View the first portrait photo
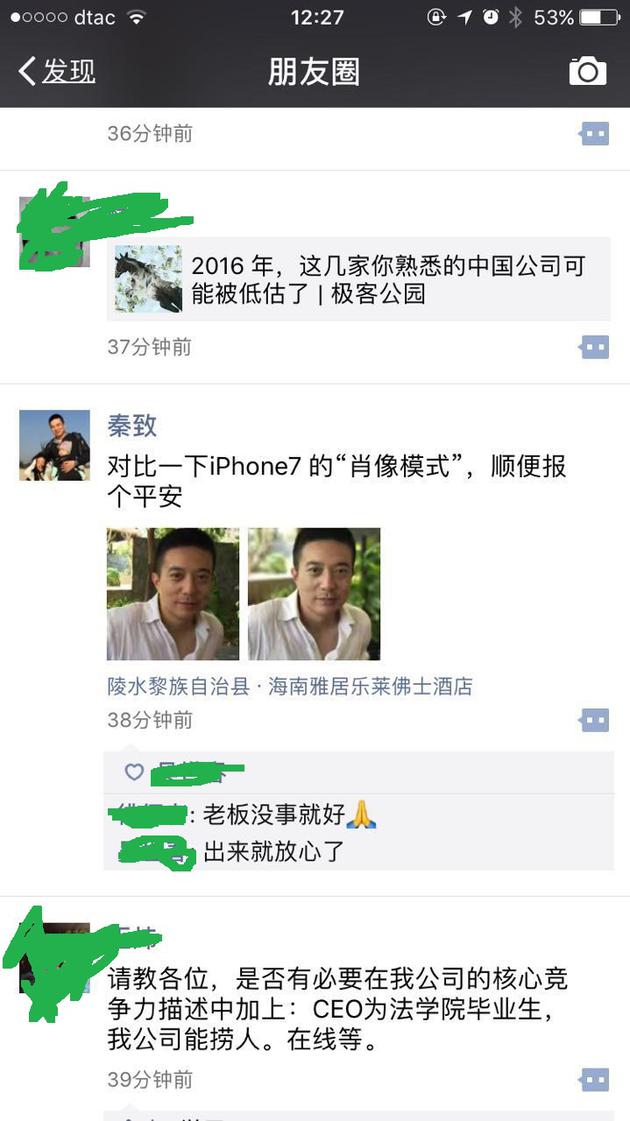 pos(173,593)
